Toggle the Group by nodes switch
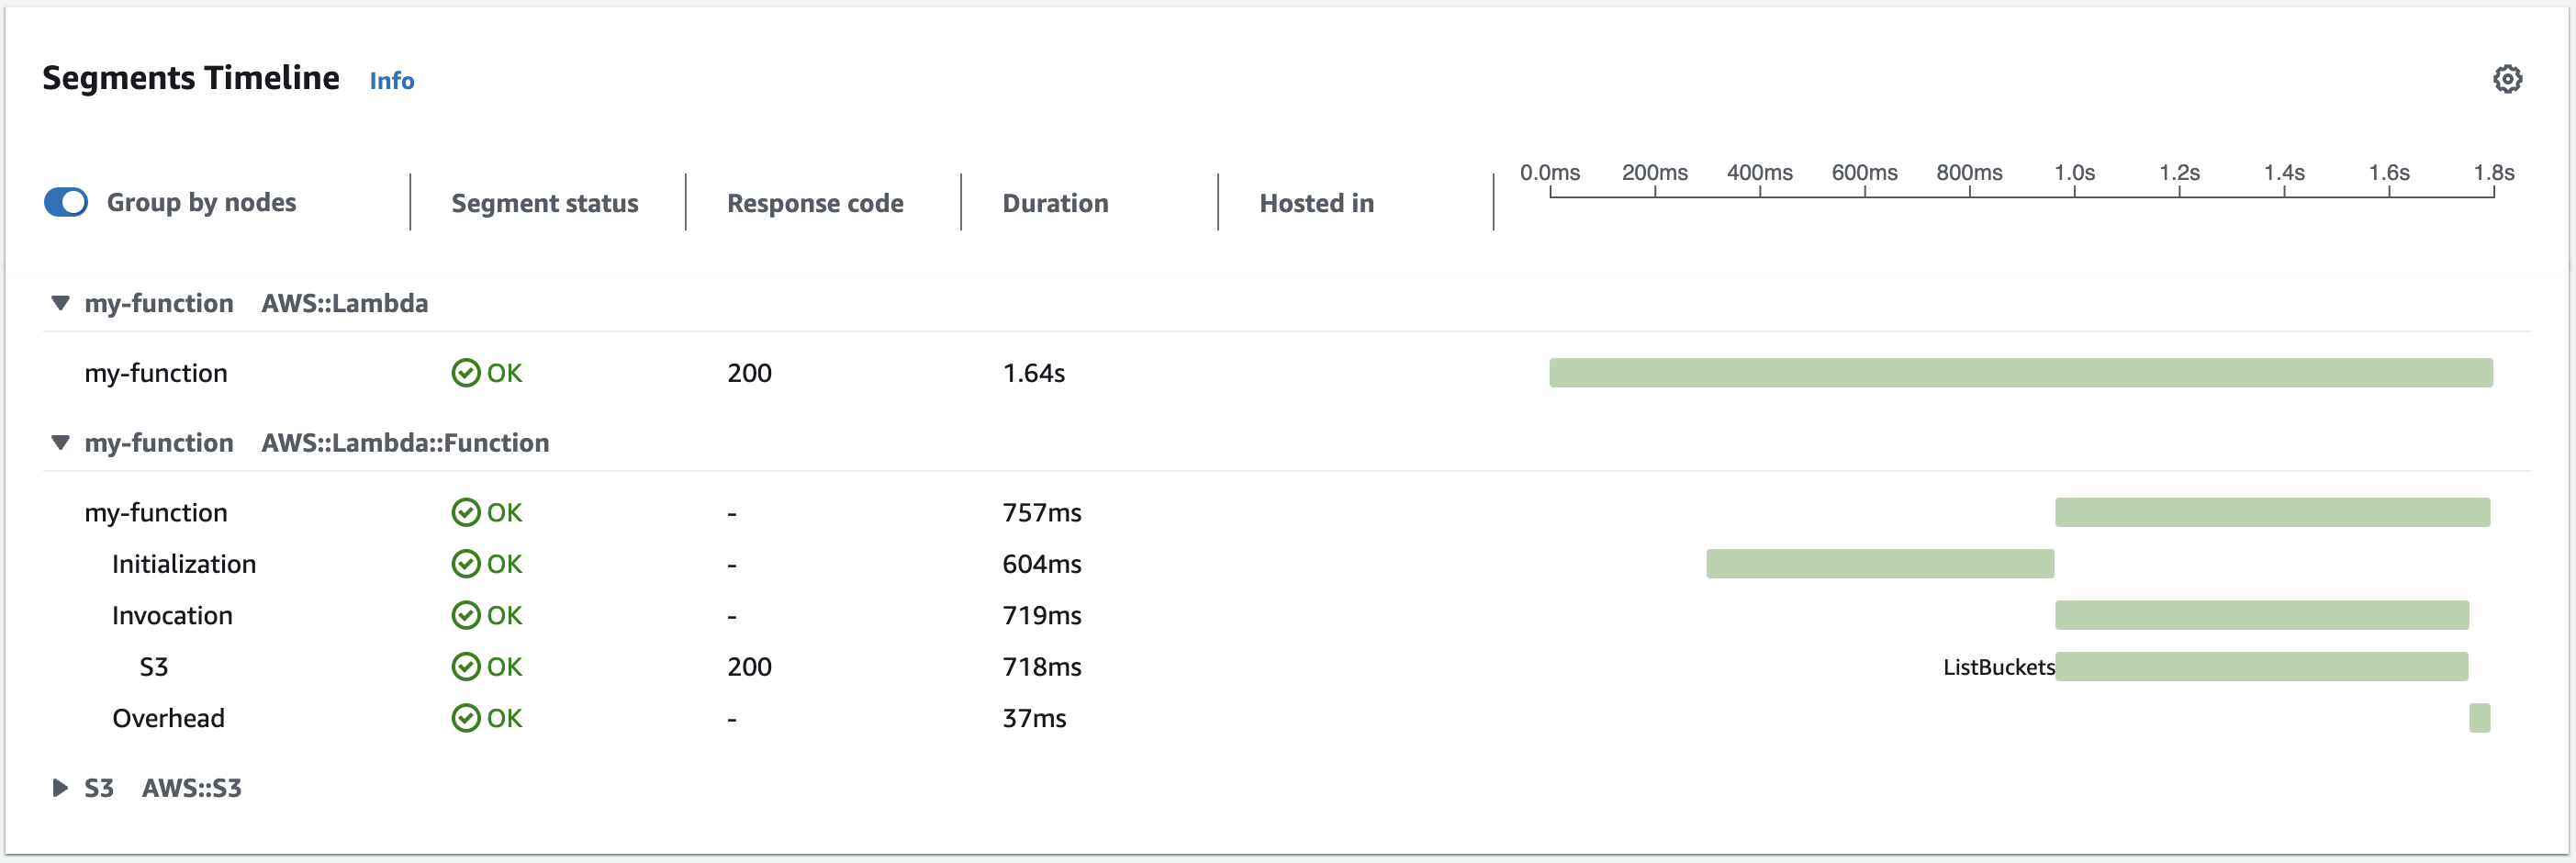This screenshot has width=2576, height=863. tap(66, 202)
